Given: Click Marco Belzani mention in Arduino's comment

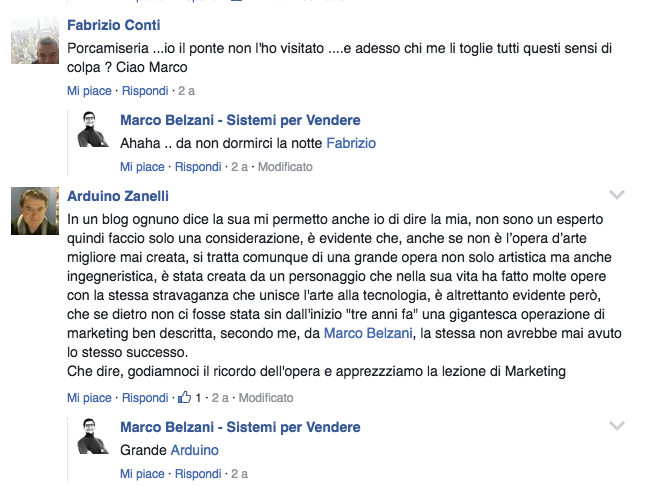Looking at the screenshot, I should [367, 332].
